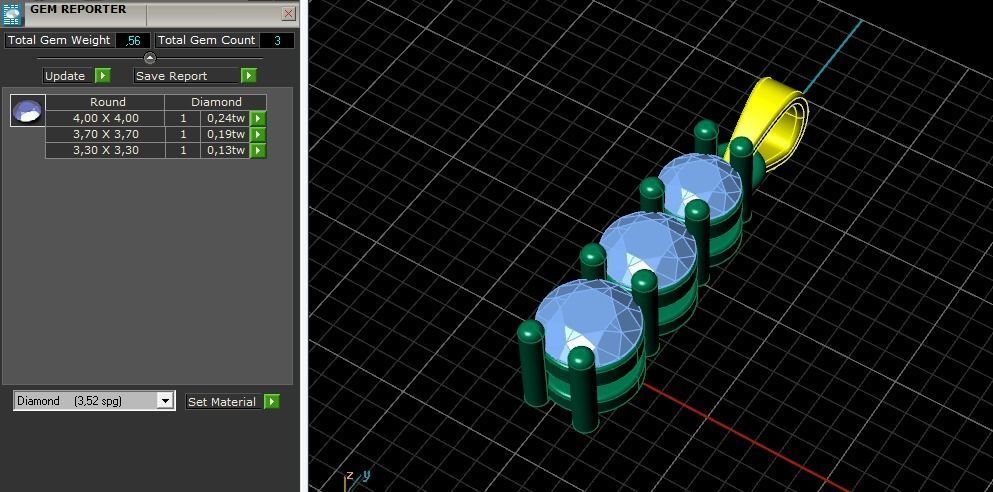Click the green arrow on the 0,24tw row

[x=258, y=118]
